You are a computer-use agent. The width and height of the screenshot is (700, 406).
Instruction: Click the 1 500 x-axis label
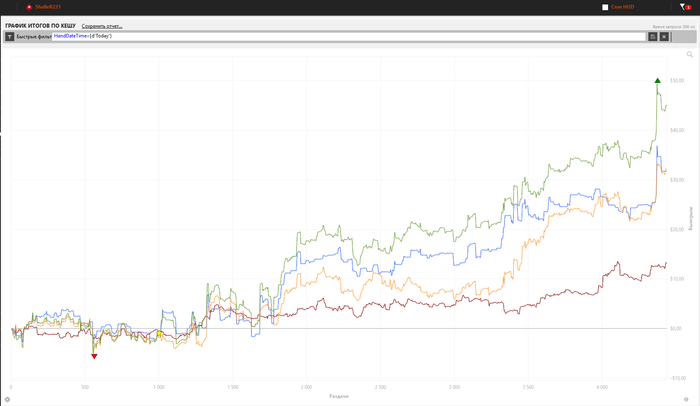(x=233, y=387)
